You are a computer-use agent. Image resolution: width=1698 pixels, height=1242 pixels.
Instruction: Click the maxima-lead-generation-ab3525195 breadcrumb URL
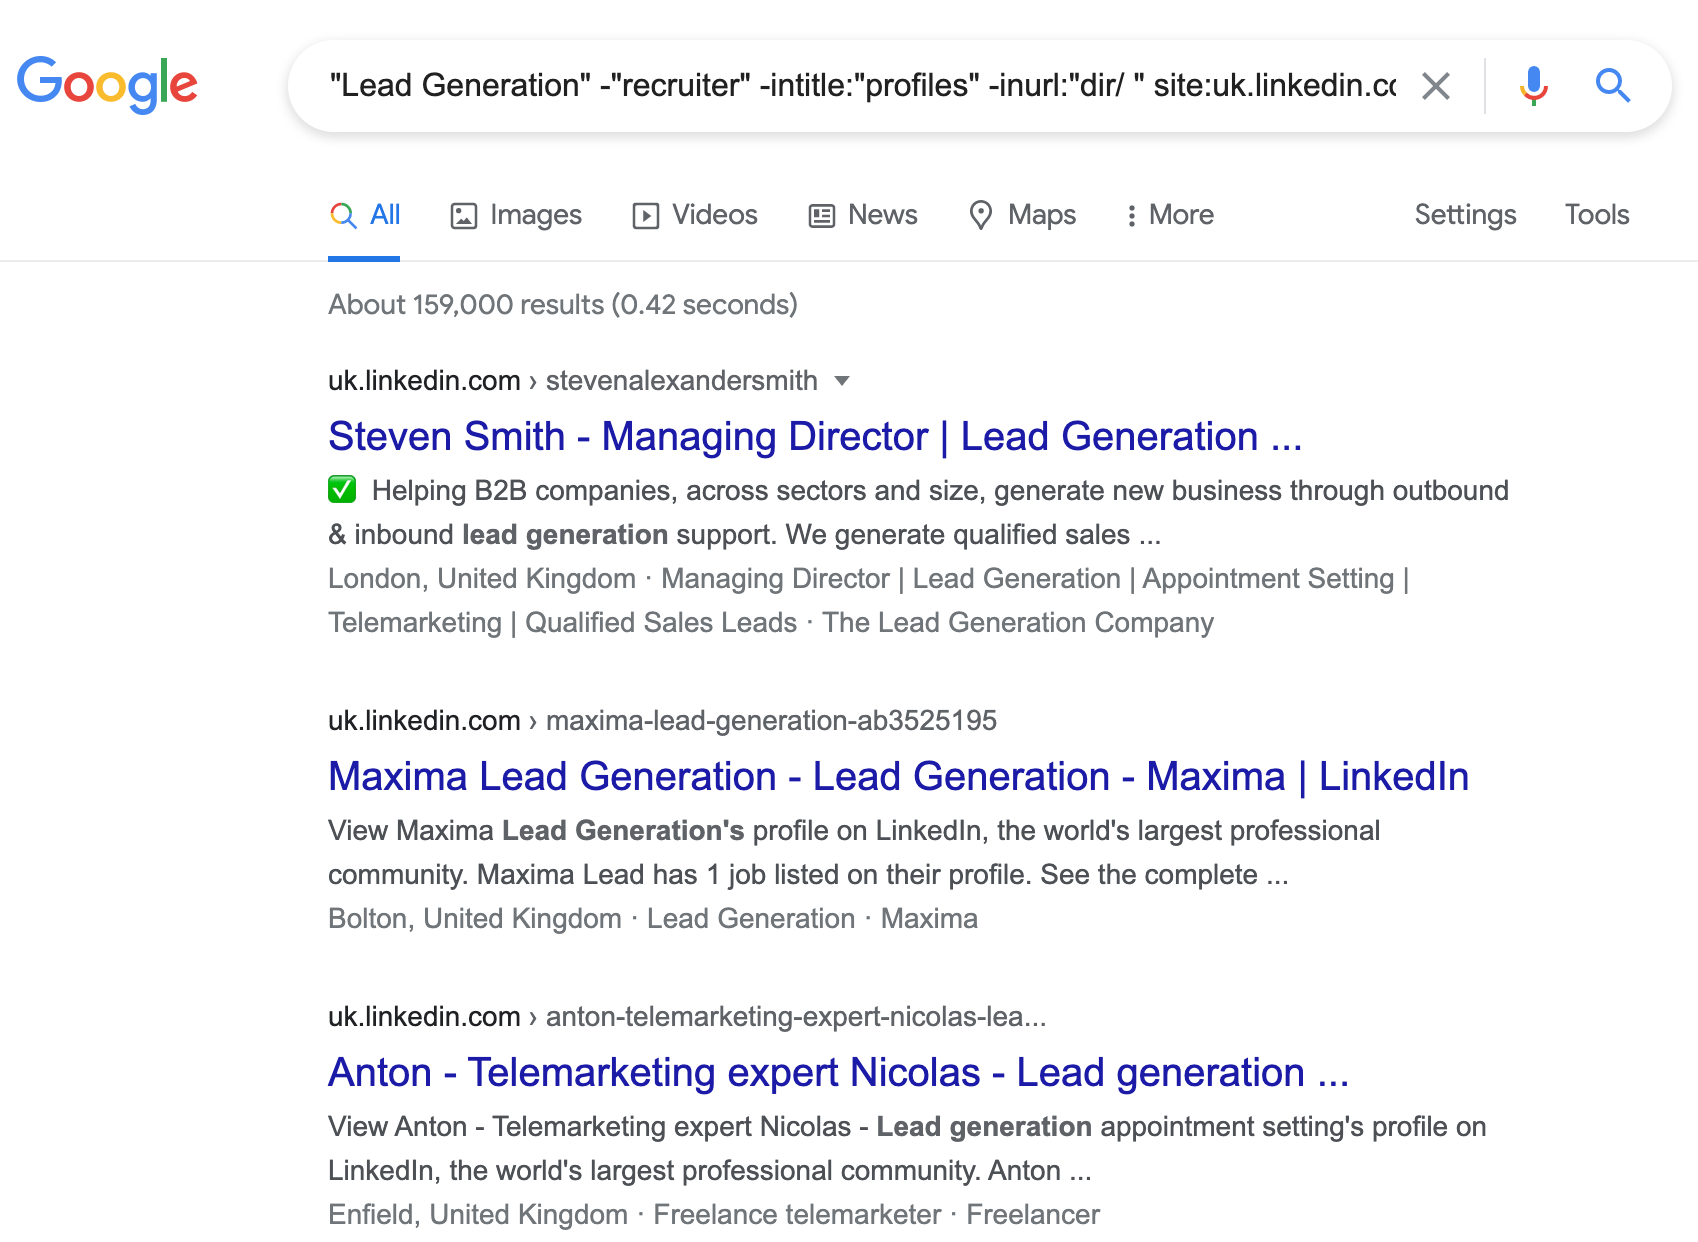coord(771,721)
